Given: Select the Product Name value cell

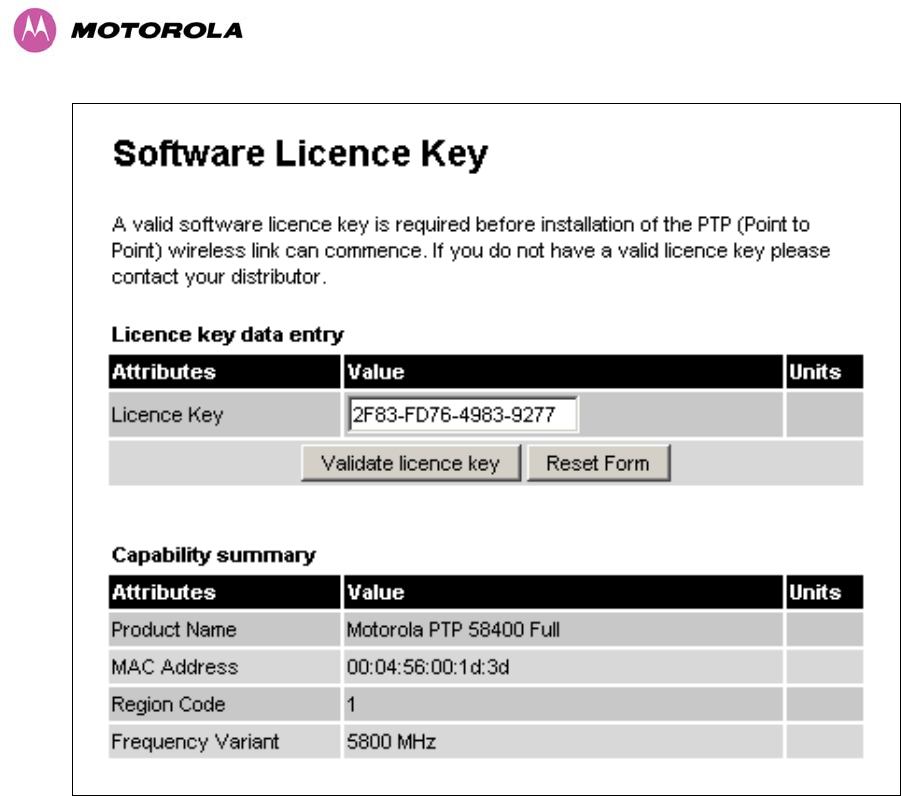Looking at the screenshot, I should coord(563,630).
